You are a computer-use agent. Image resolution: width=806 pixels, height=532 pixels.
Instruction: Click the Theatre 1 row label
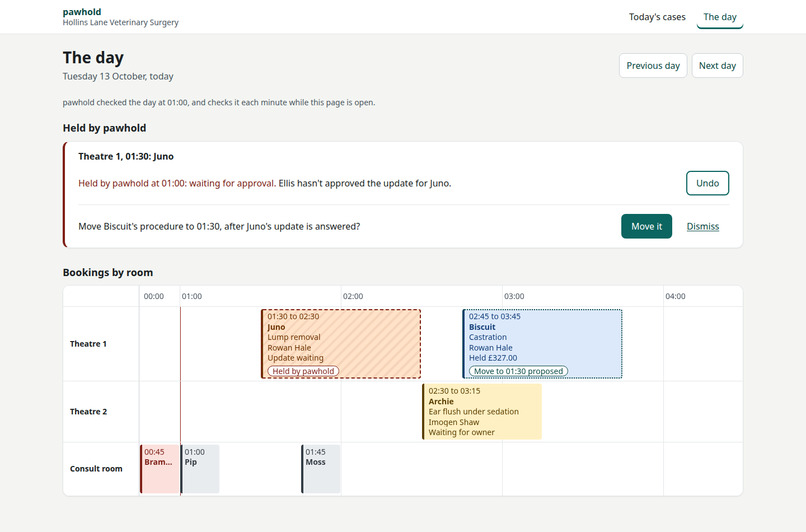pos(88,344)
